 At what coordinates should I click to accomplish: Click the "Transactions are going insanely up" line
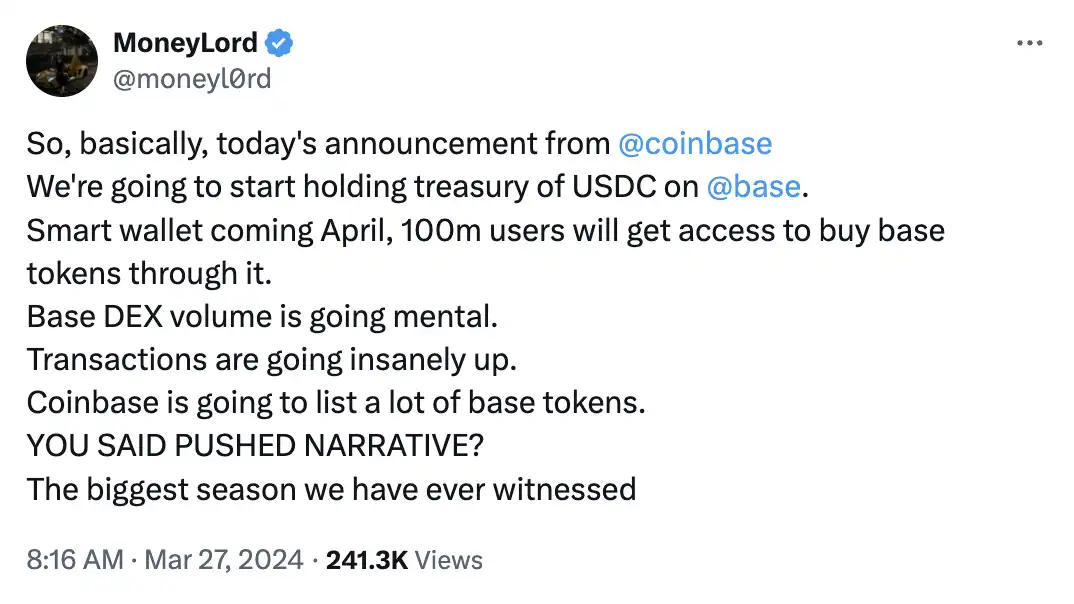(271, 360)
